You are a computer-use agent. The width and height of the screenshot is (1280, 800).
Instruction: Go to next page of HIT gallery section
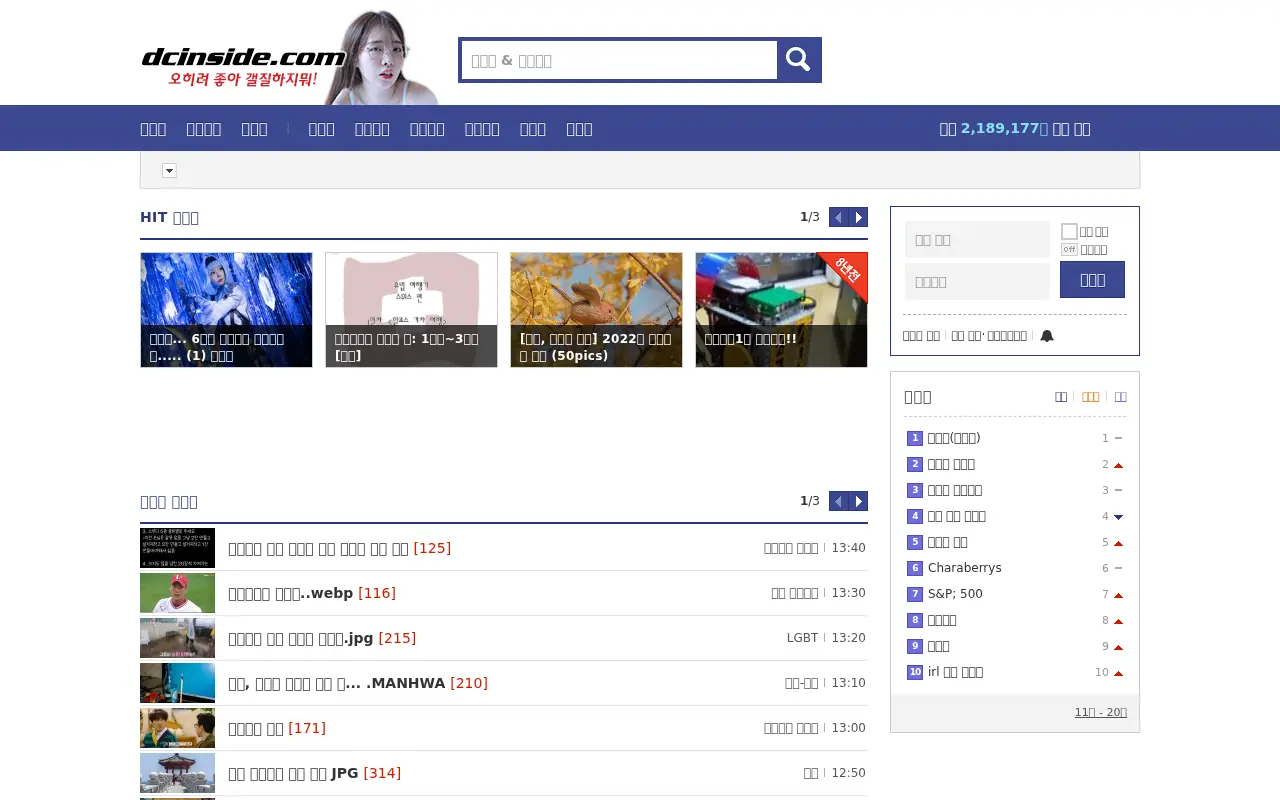pyautogui.click(x=858, y=217)
